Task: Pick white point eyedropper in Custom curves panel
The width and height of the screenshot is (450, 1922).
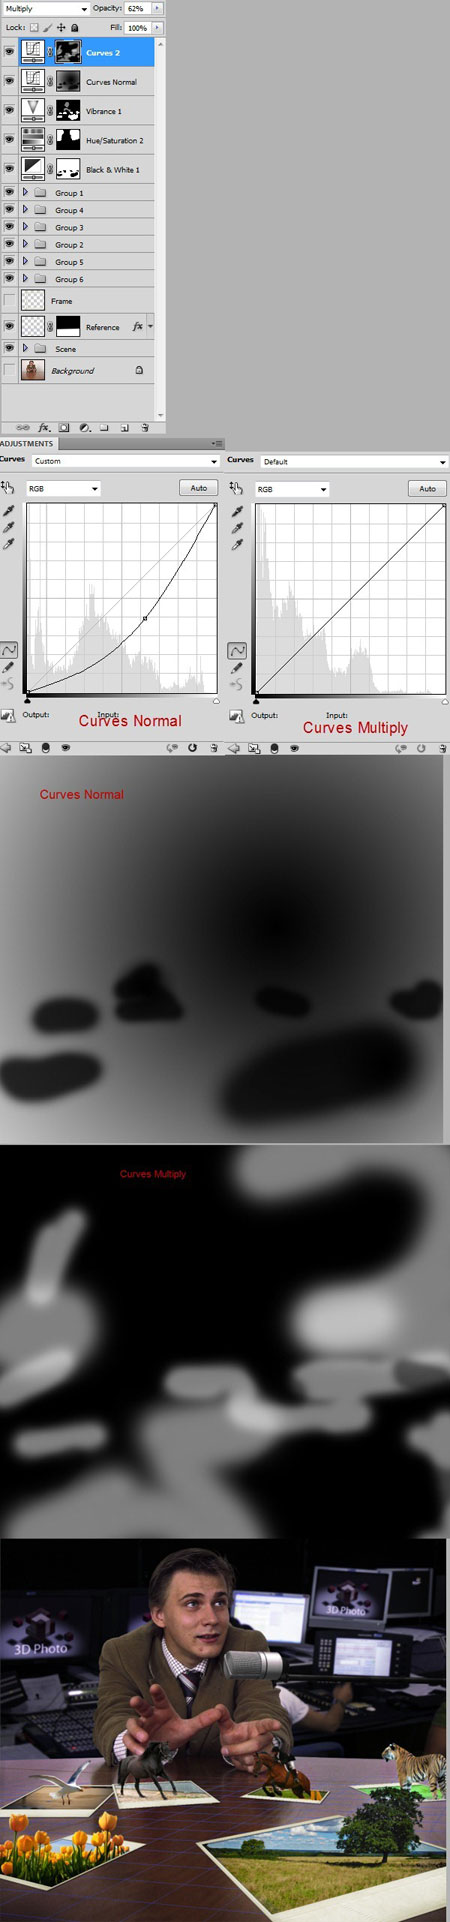Action: coord(9,544)
